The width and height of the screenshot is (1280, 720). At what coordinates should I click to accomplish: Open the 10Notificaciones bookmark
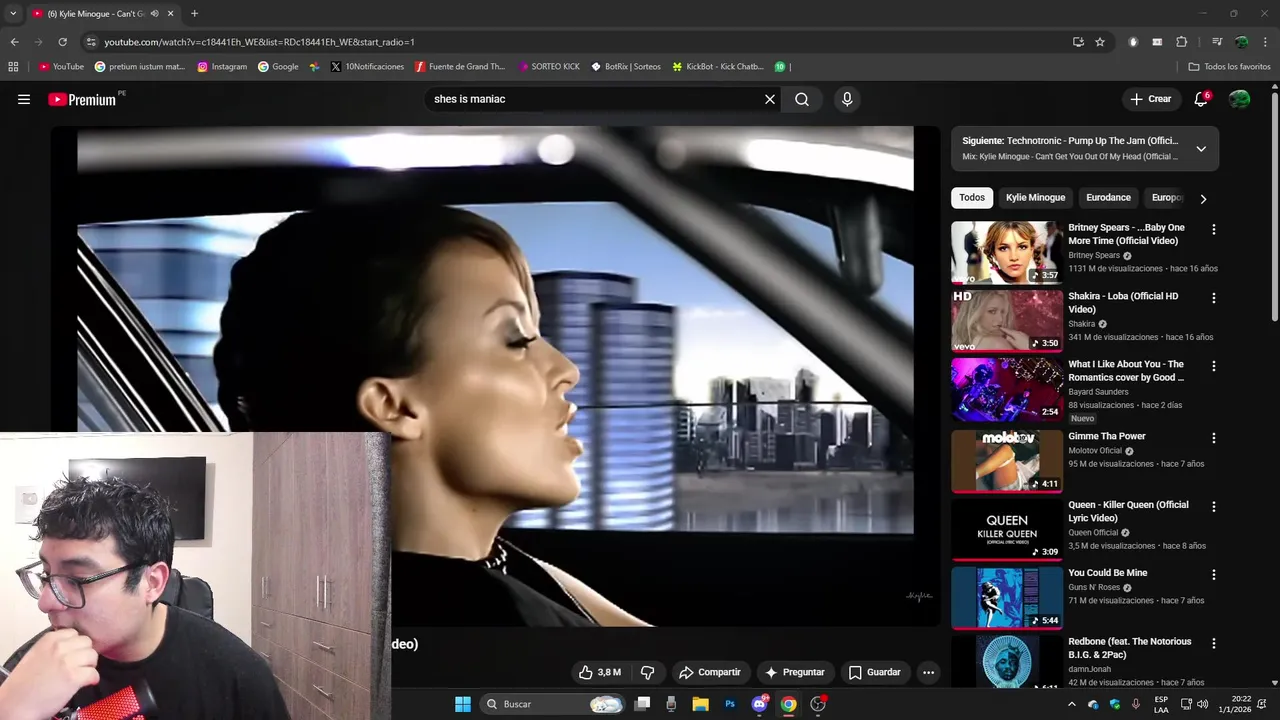click(367, 67)
